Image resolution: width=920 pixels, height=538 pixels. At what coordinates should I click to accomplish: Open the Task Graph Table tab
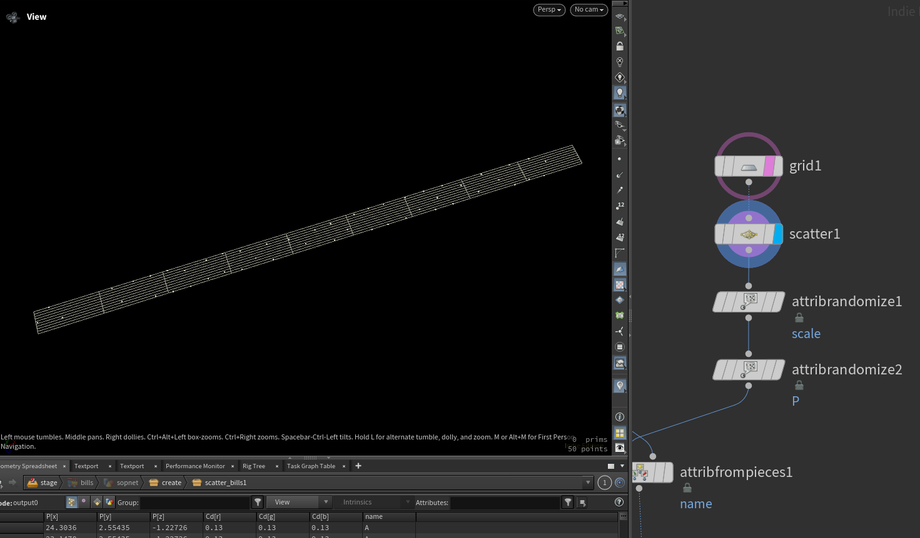(311, 466)
